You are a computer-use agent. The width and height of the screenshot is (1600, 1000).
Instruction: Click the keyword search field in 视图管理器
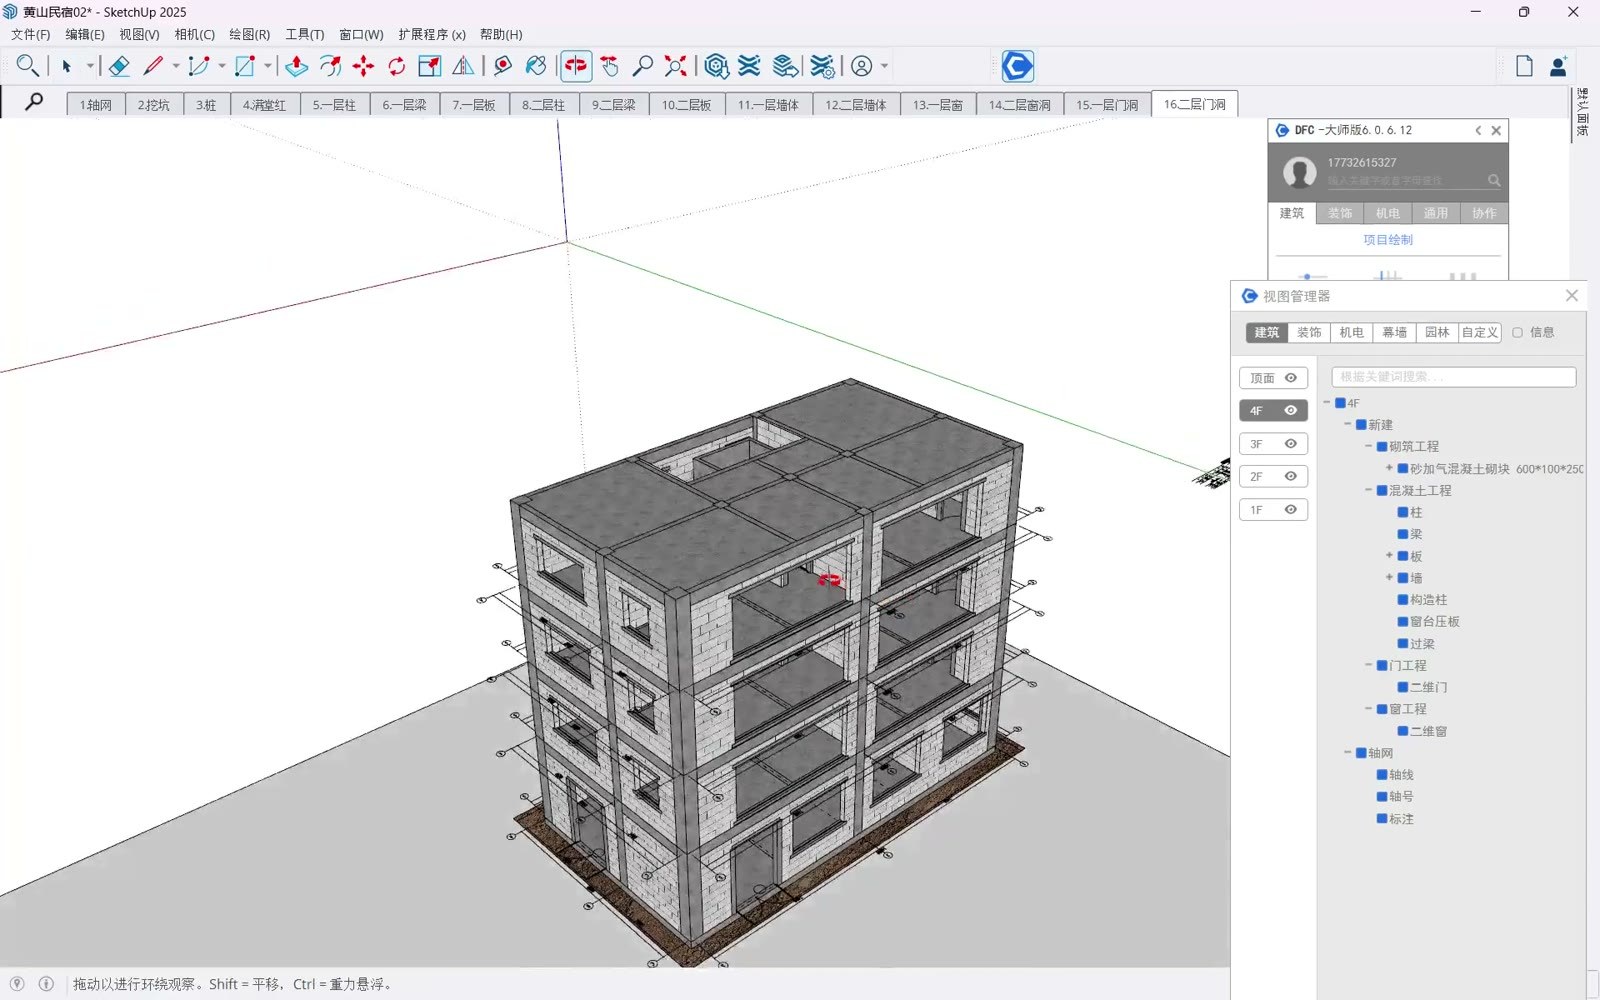pos(1454,377)
